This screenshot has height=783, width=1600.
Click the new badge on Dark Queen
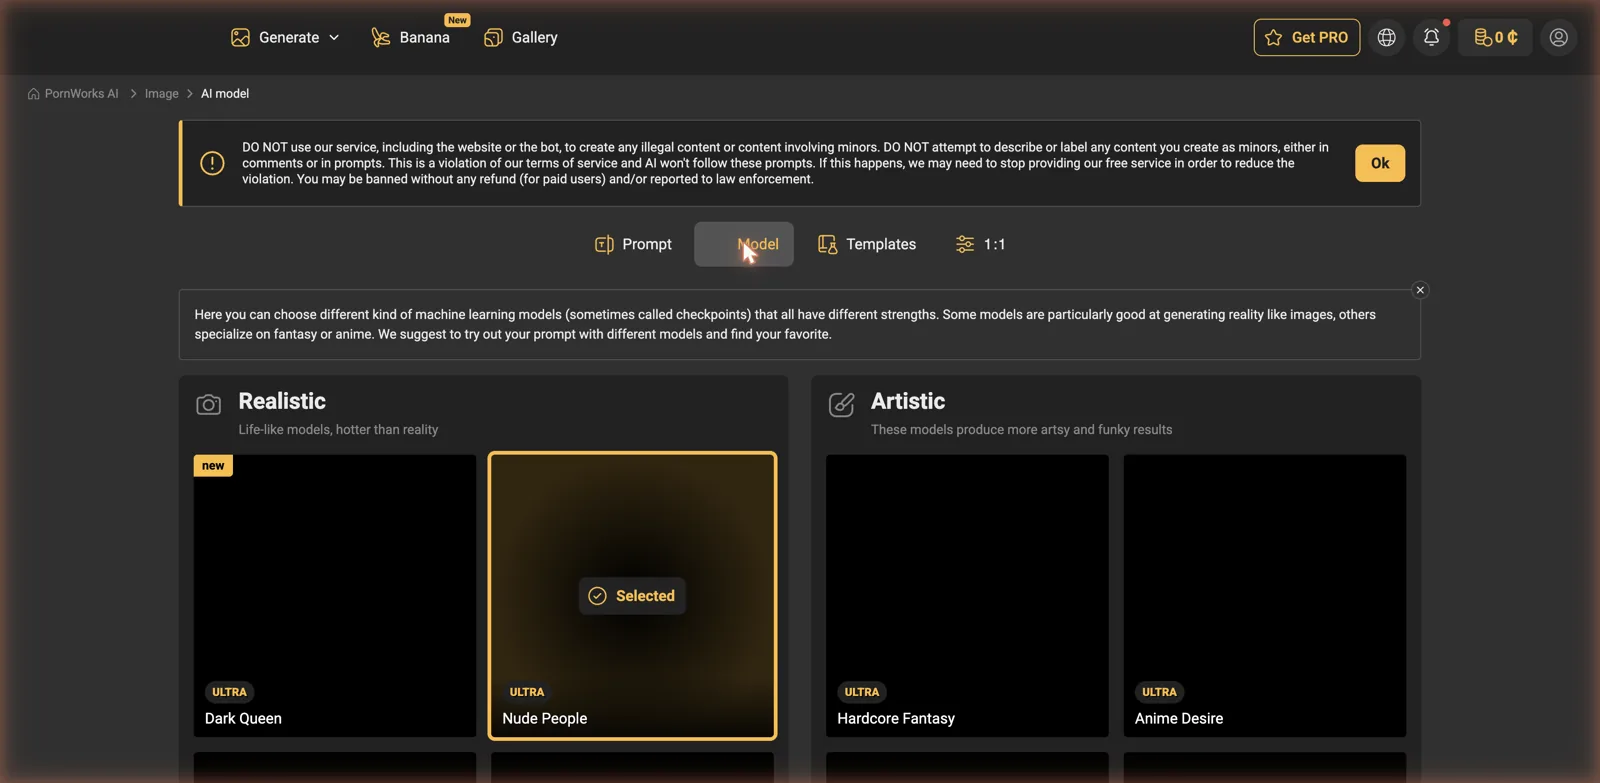coord(213,466)
